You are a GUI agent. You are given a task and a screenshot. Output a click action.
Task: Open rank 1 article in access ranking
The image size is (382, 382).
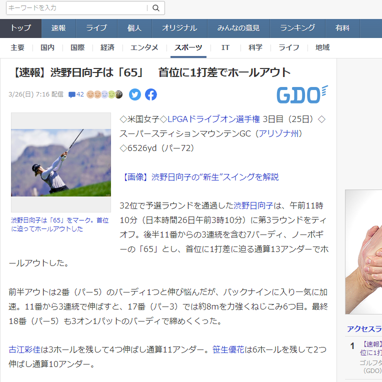(x=371, y=349)
